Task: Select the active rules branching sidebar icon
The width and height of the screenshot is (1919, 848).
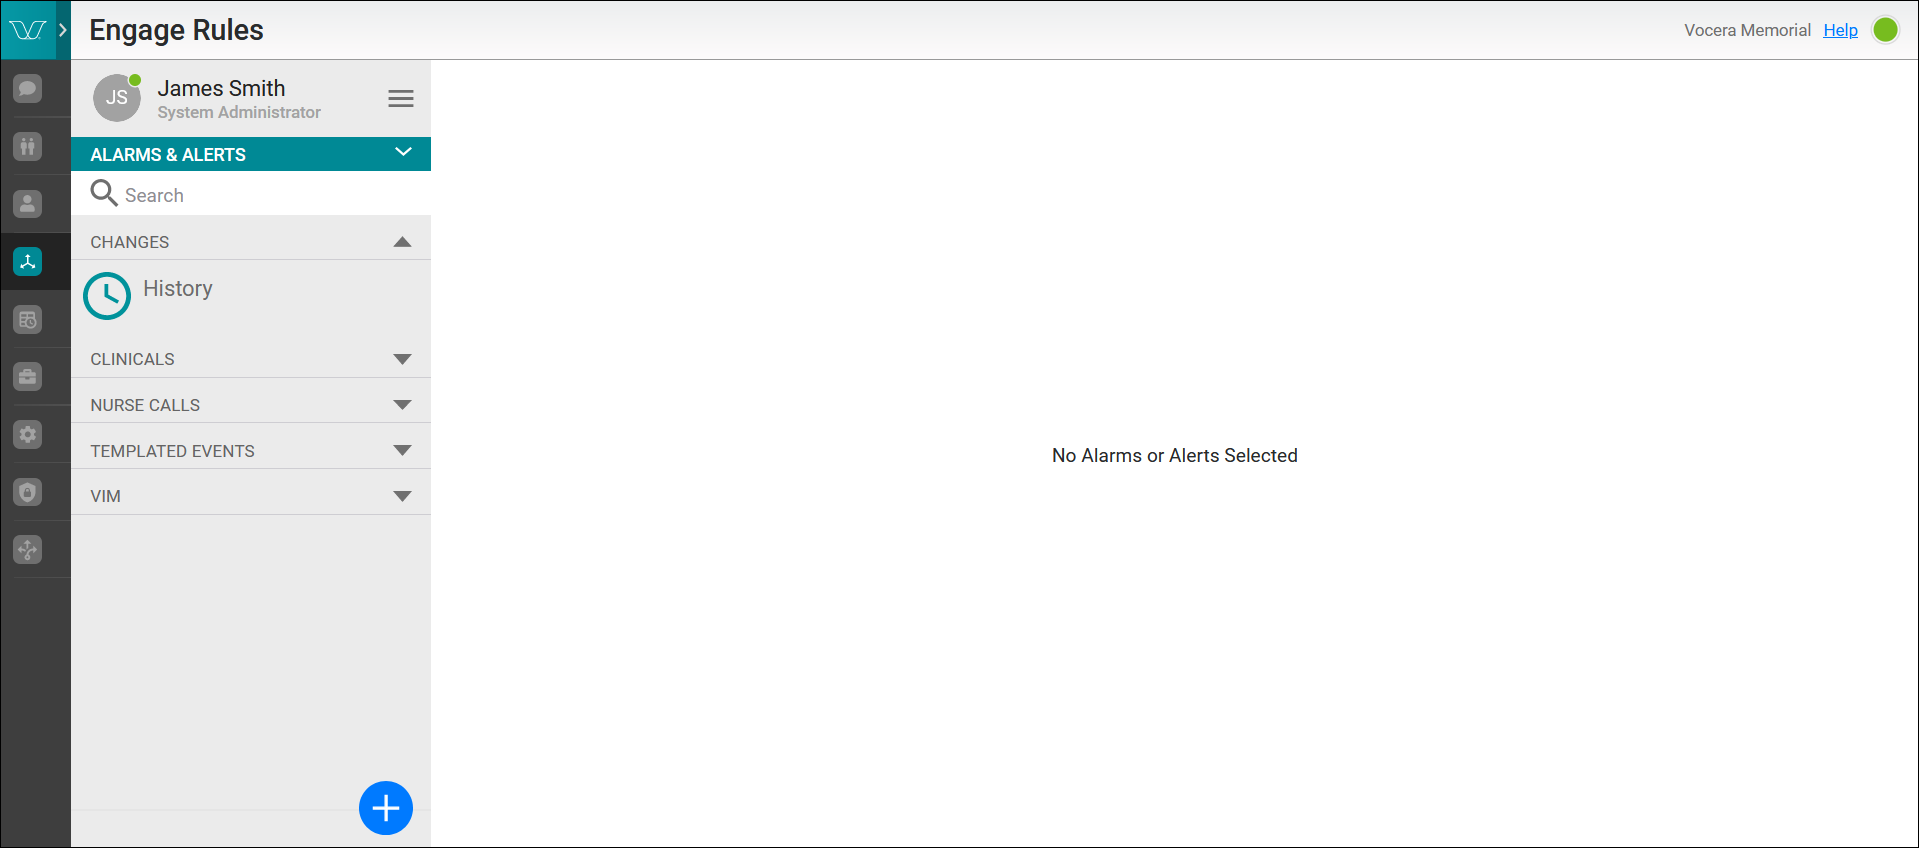Action: pos(28,262)
